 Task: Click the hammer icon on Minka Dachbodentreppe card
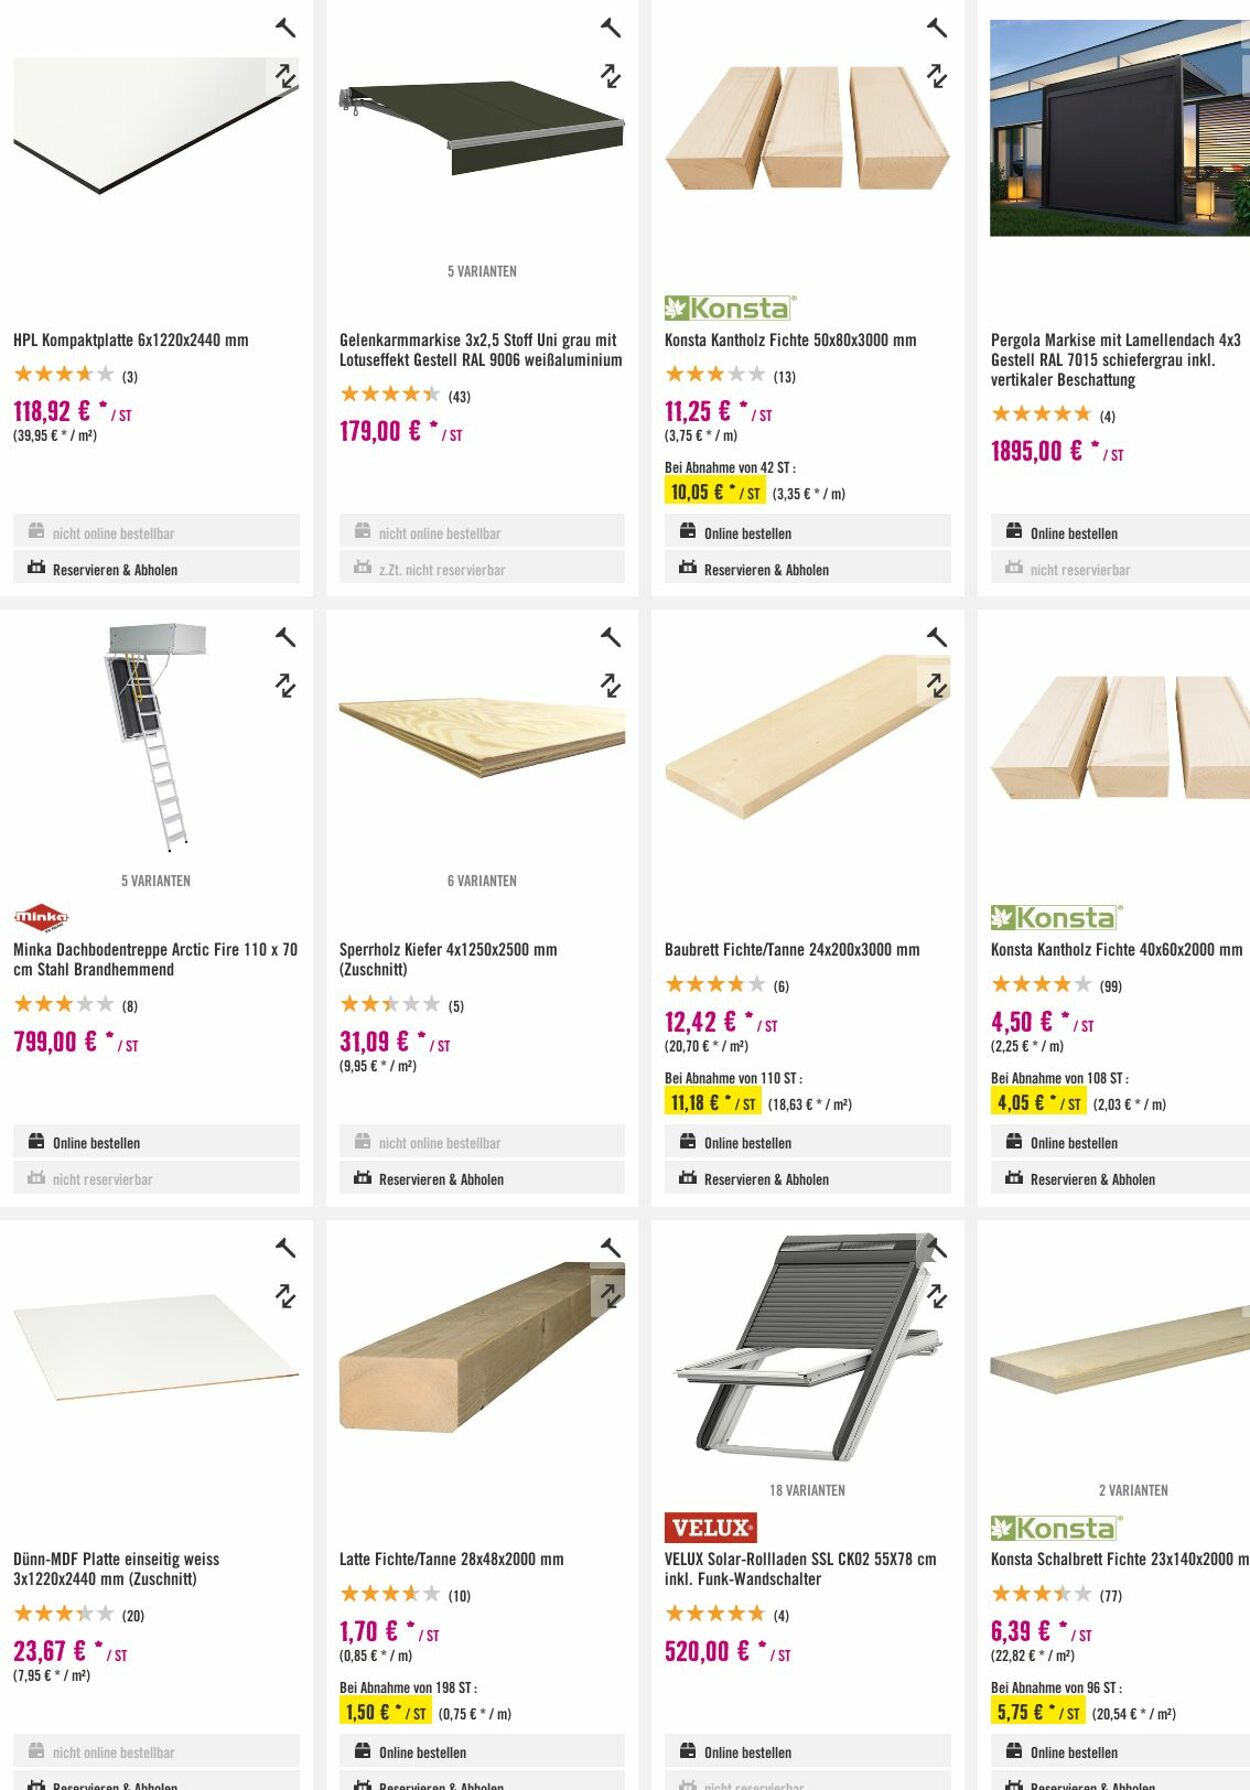point(284,638)
